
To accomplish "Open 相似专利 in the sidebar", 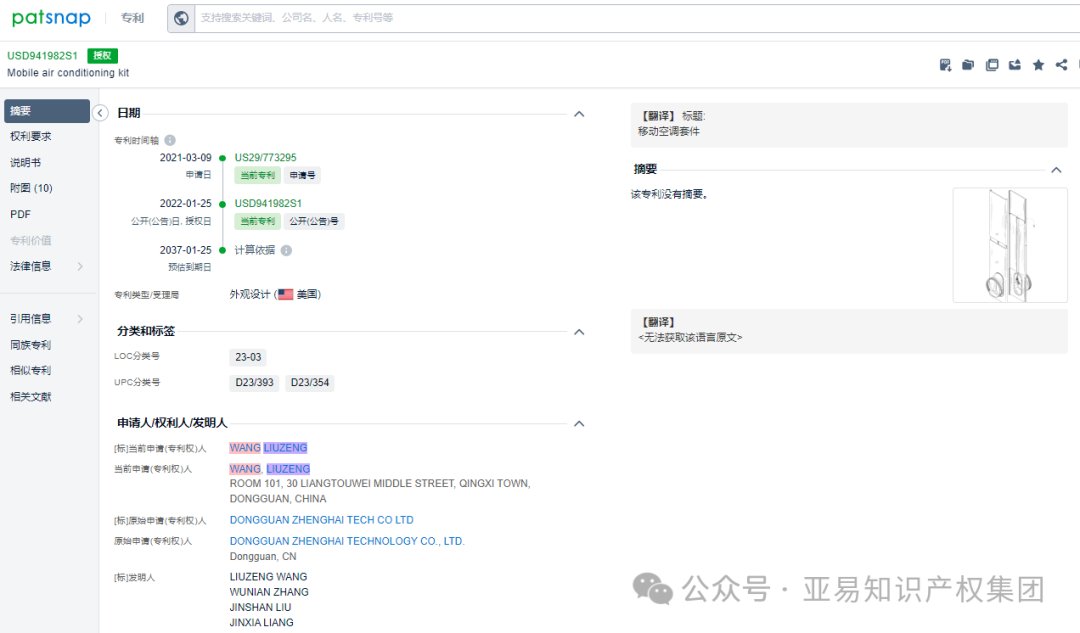I will tap(30, 371).
